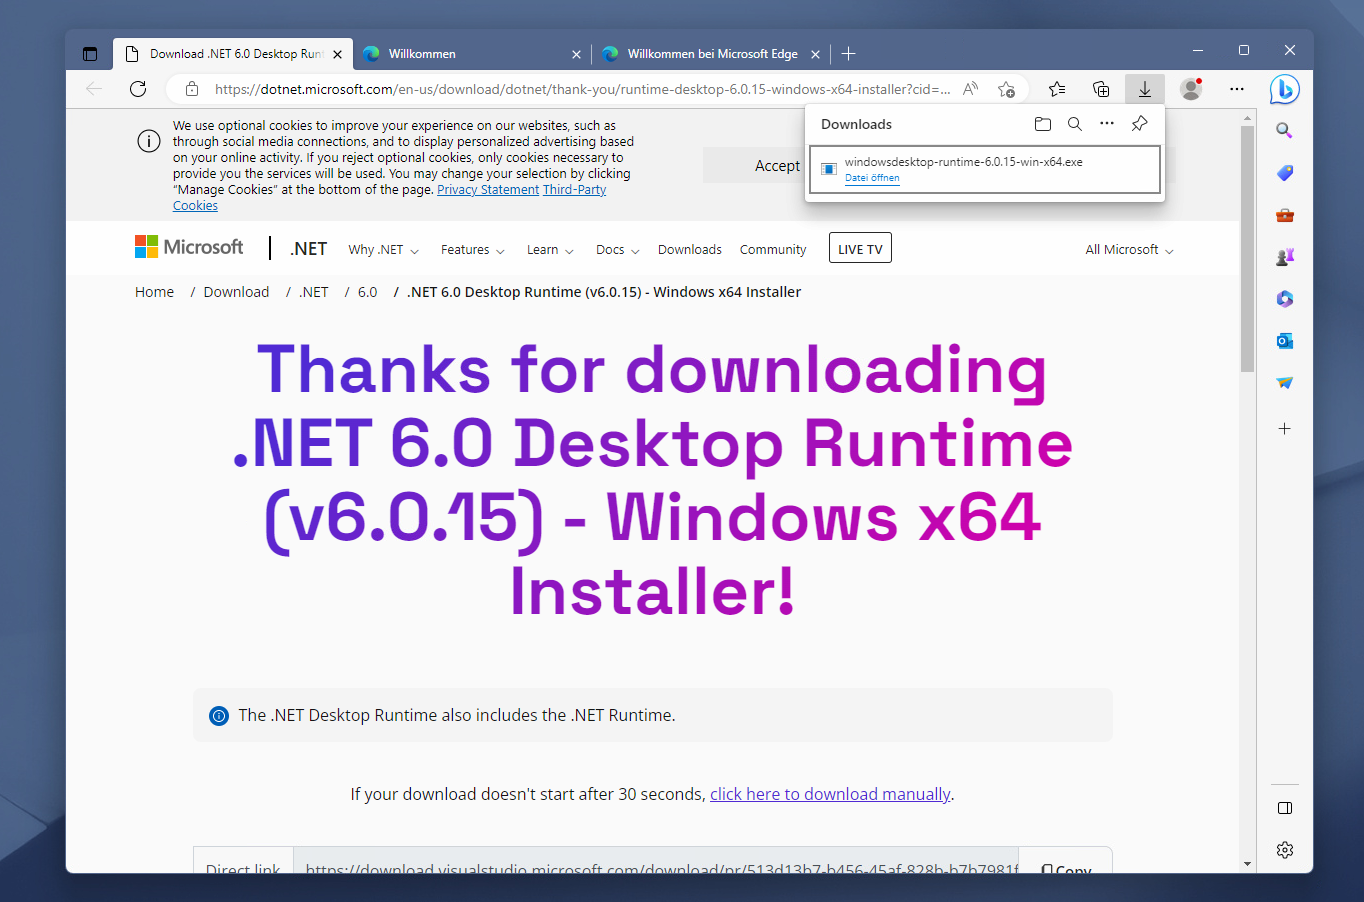Open the Outlook sidebar icon
This screenshot has height=902, width=1364.
(x=1285, y=341)
